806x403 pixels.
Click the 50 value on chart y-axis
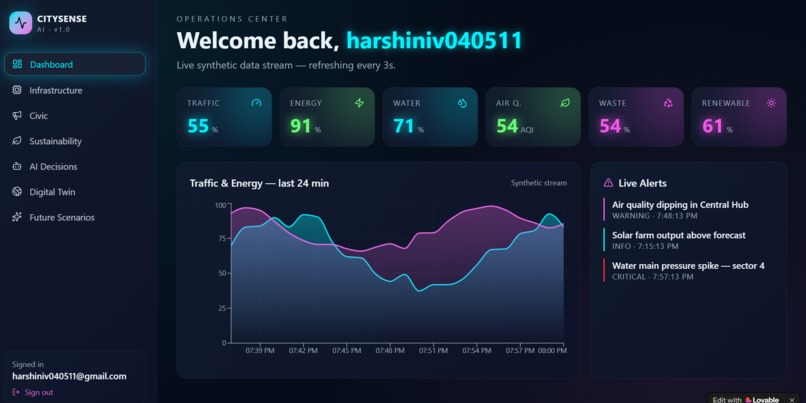tap(222, 273)
